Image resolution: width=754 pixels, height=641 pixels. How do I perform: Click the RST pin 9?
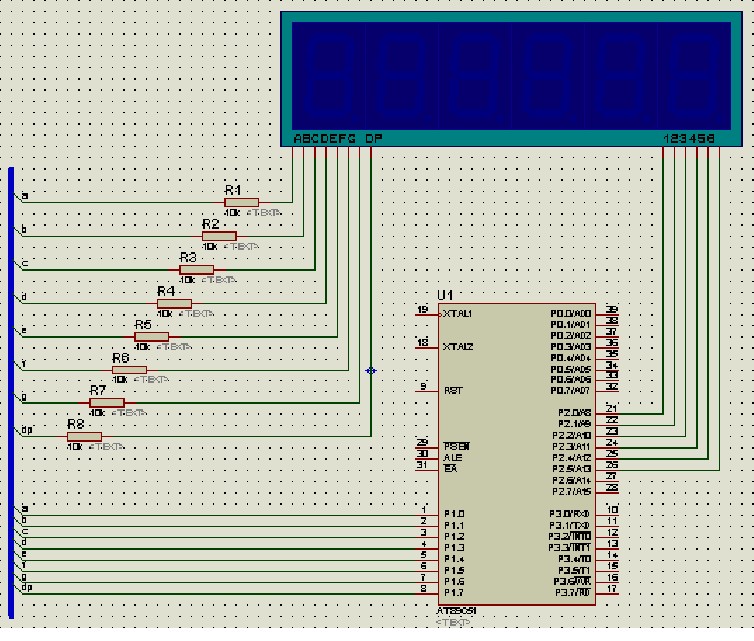pyautogui.click(x=427, y=391)
